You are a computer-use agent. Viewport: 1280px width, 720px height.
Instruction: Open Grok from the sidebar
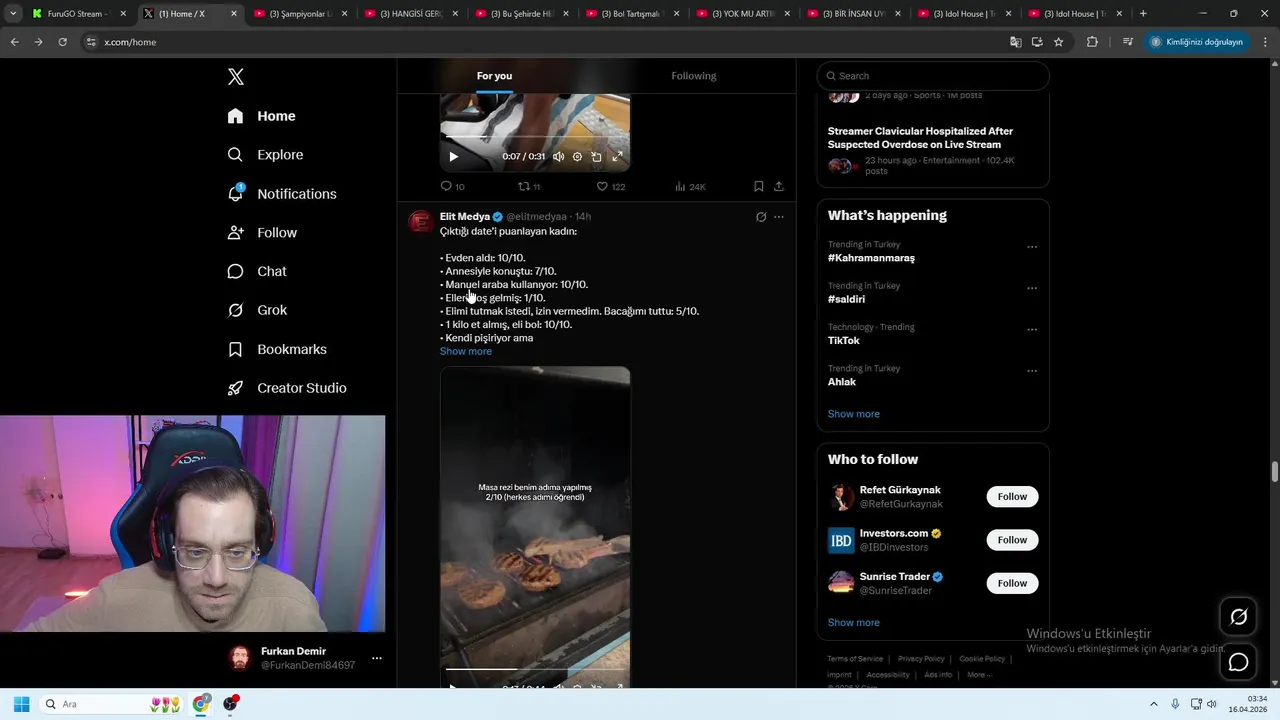point(257,310)
